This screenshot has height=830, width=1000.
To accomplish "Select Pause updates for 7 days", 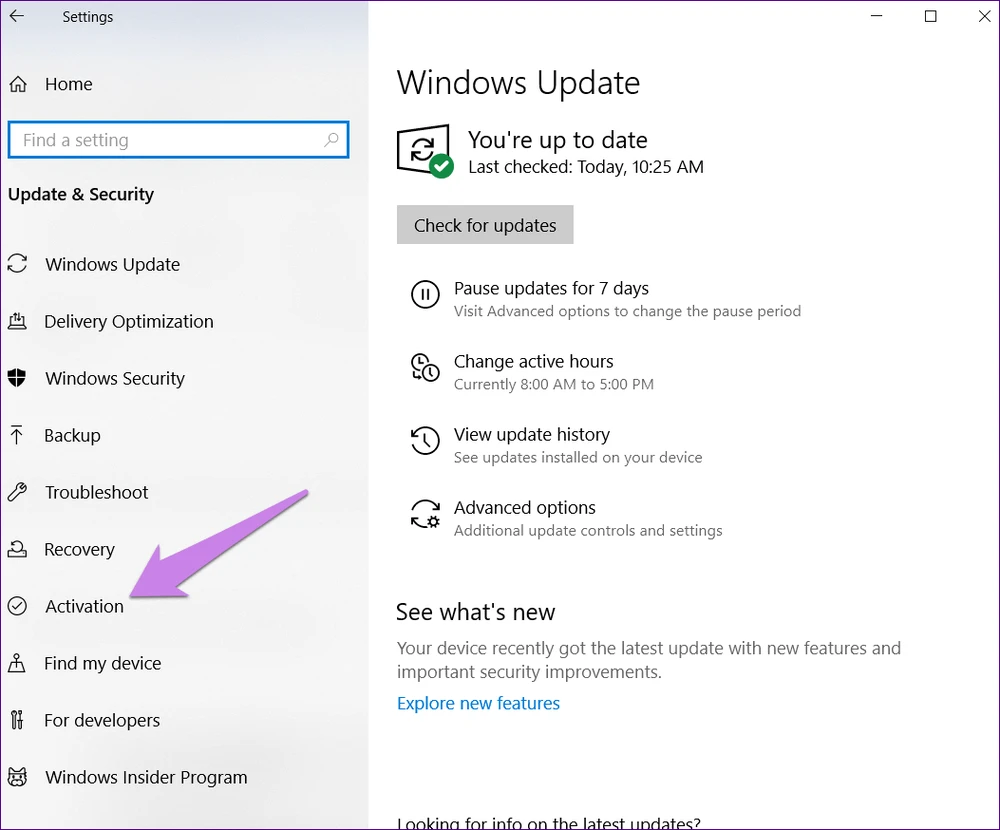I will click(x=551, y=289).
